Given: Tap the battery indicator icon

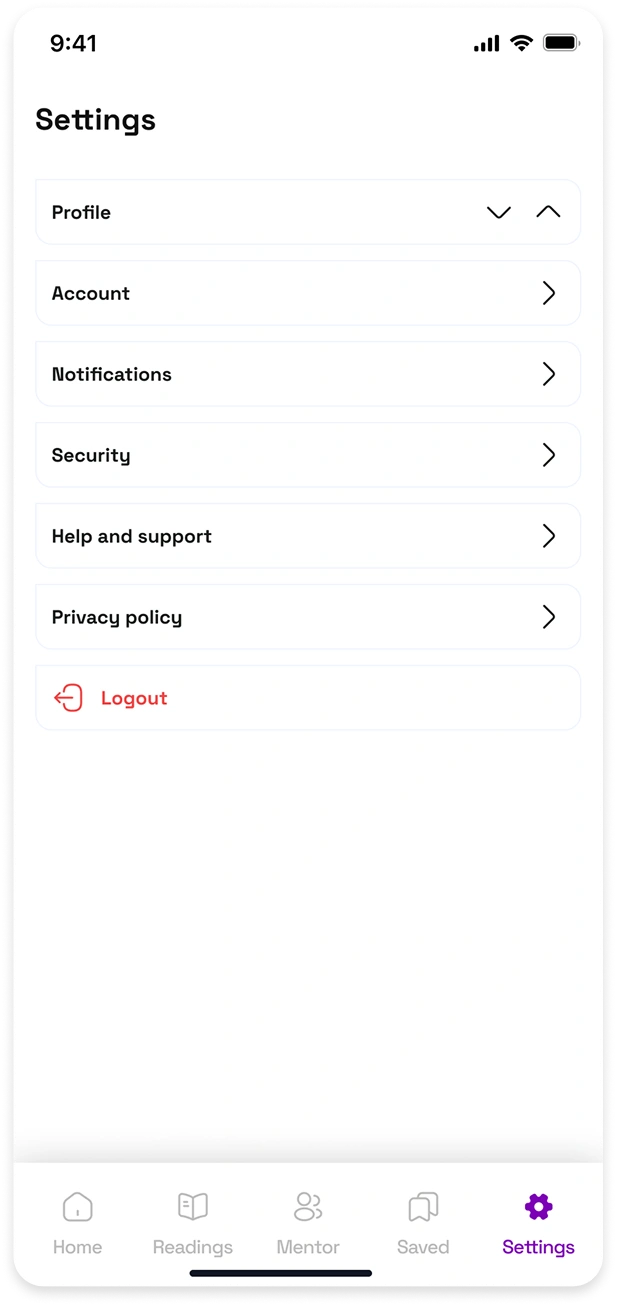Looking at the screenshot, I should [561, 43].
